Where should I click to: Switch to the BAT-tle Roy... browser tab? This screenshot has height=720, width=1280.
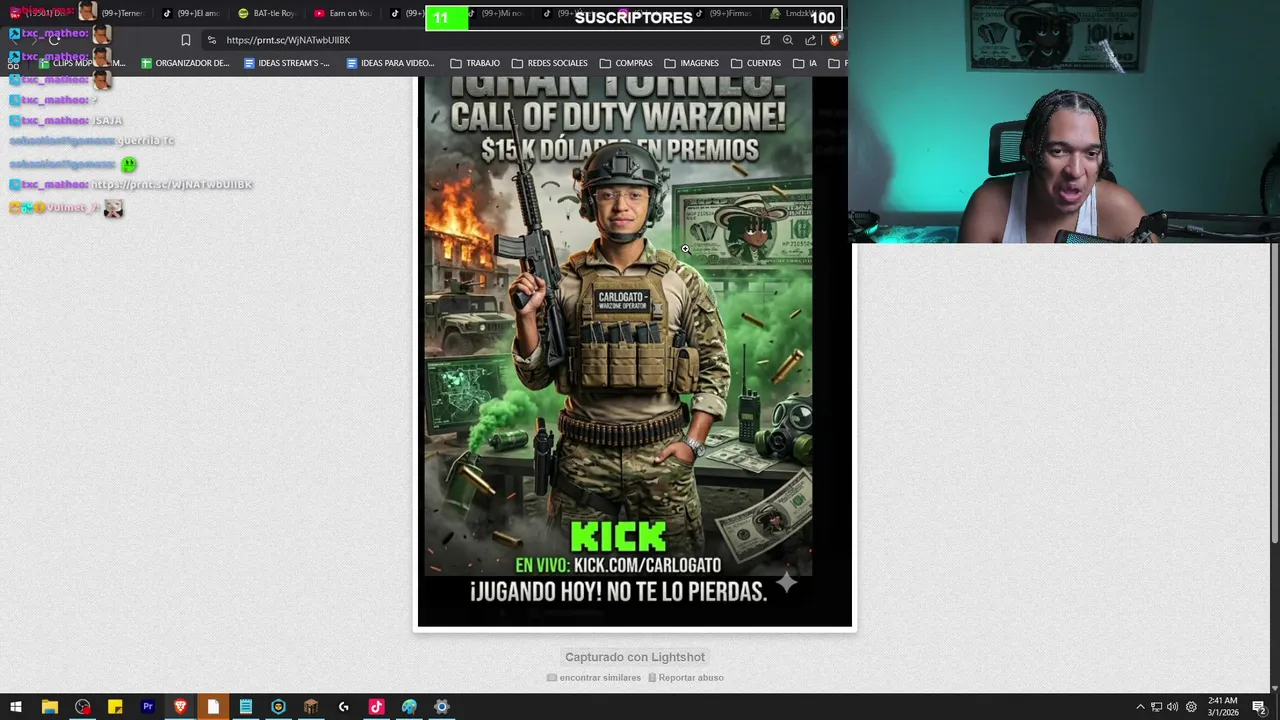(266, 14)
